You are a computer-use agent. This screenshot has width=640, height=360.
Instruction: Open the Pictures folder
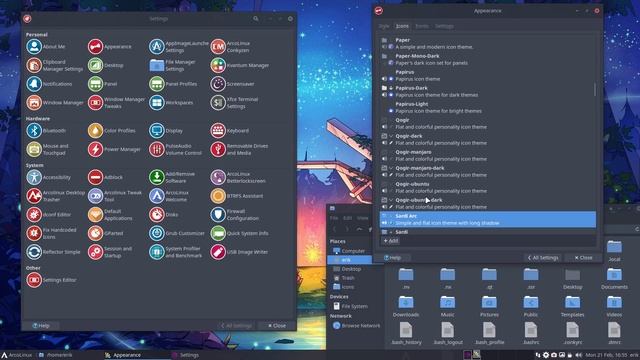489,307
